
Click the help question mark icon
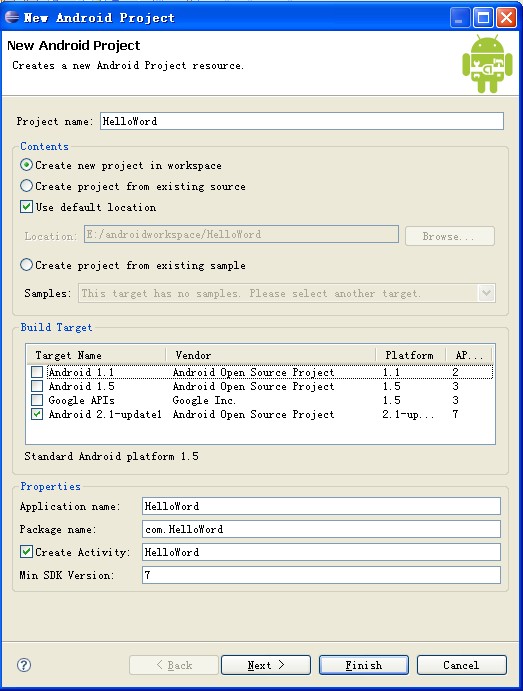pos(24,665)
